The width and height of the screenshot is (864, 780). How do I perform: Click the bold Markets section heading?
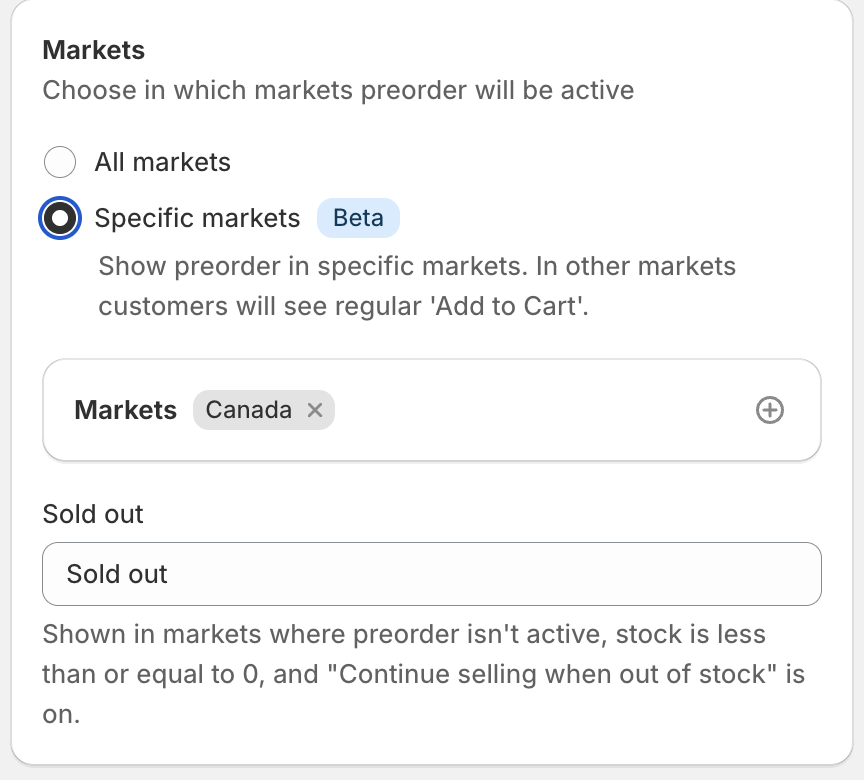[94, 50]
